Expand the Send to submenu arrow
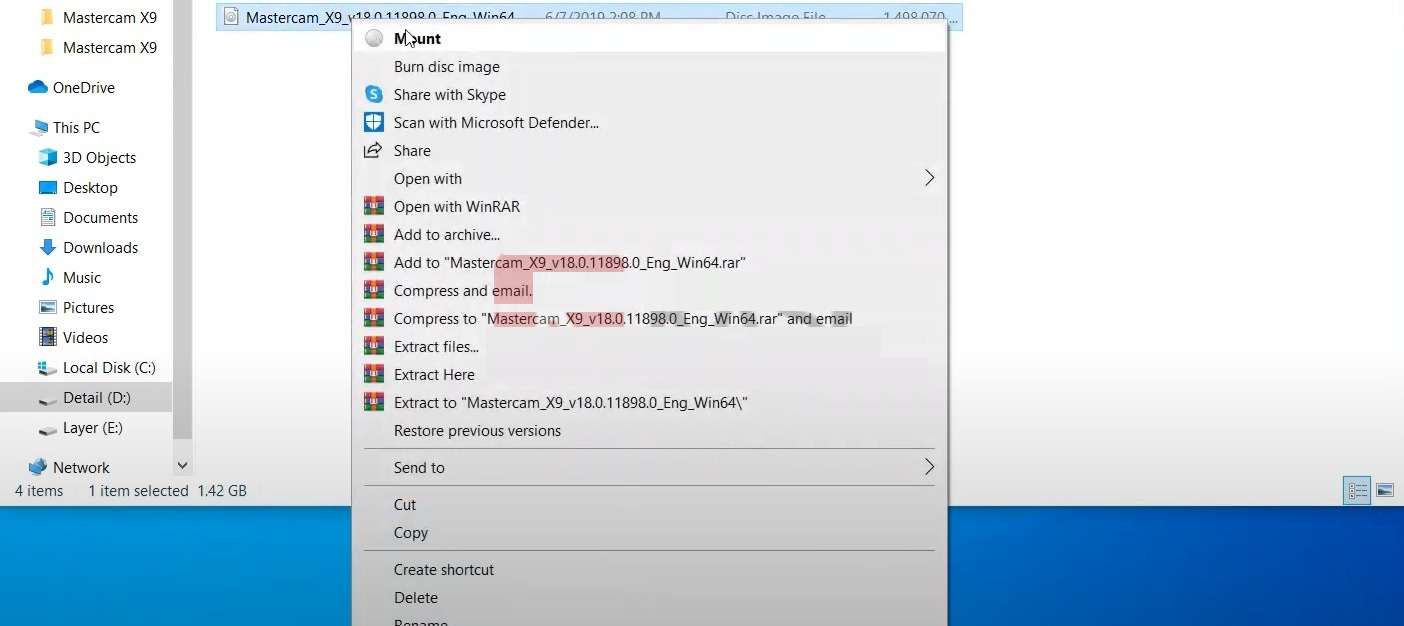 click(x=929, y=467)
